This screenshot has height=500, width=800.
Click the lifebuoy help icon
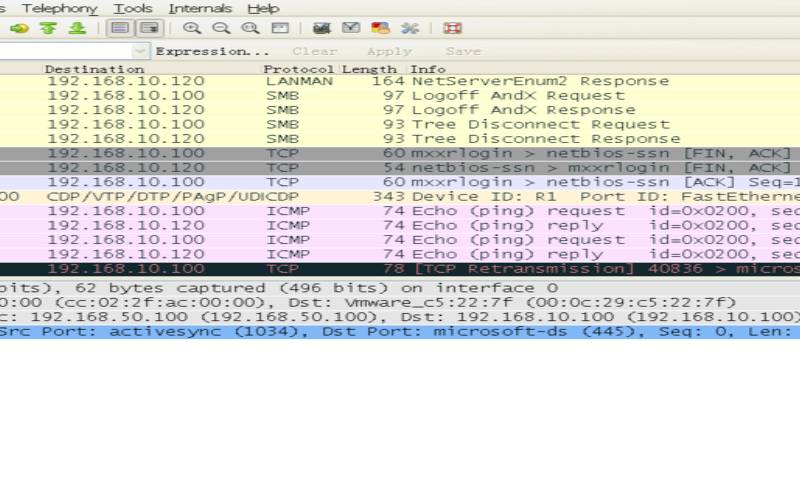[452, 28]
